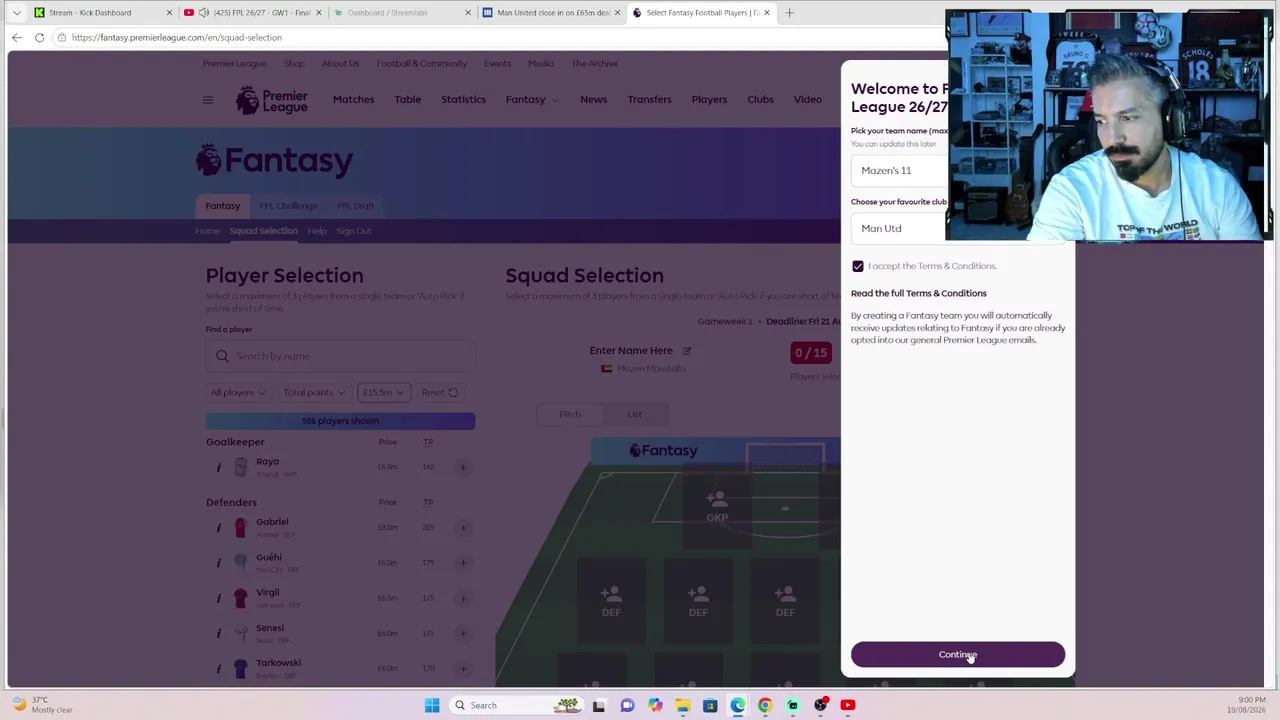
Task: Read the full Terms & Conditions link
Action: click(x=919, y=294)
